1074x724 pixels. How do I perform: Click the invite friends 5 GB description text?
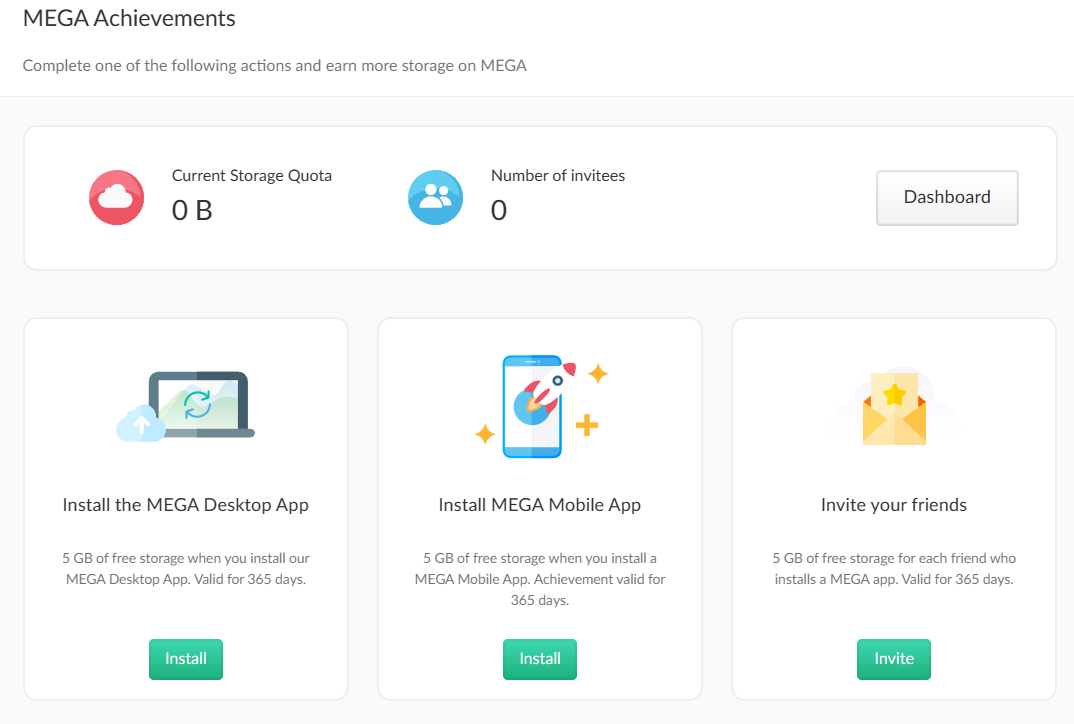[x=894, y=568]
